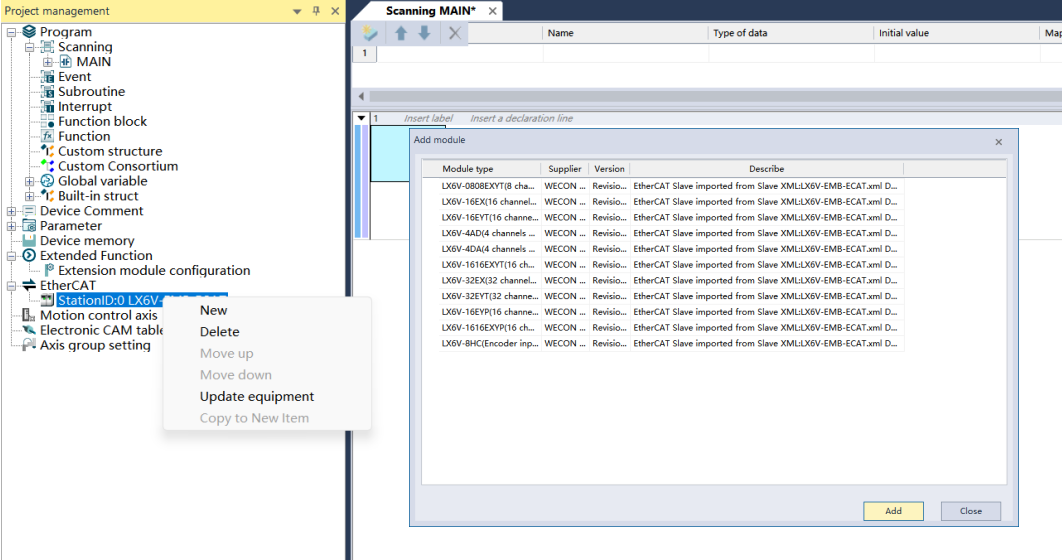The image size is (1062, 560).
Task: Select the Motion control axis item
Action: click(x=98, y=315)
